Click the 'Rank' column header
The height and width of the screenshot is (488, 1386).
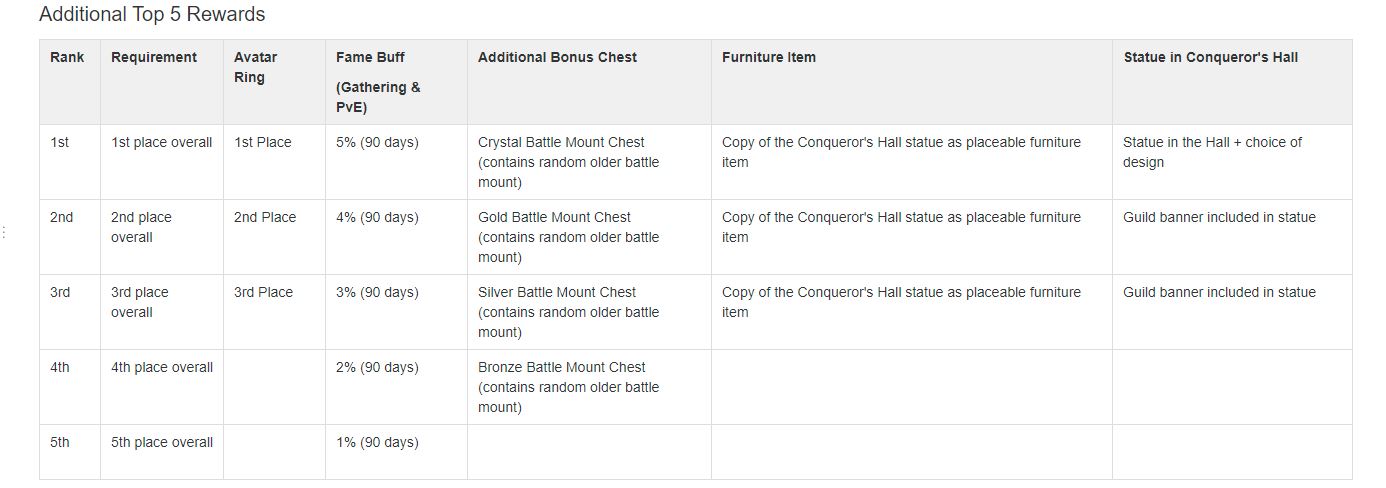(67, 57)
